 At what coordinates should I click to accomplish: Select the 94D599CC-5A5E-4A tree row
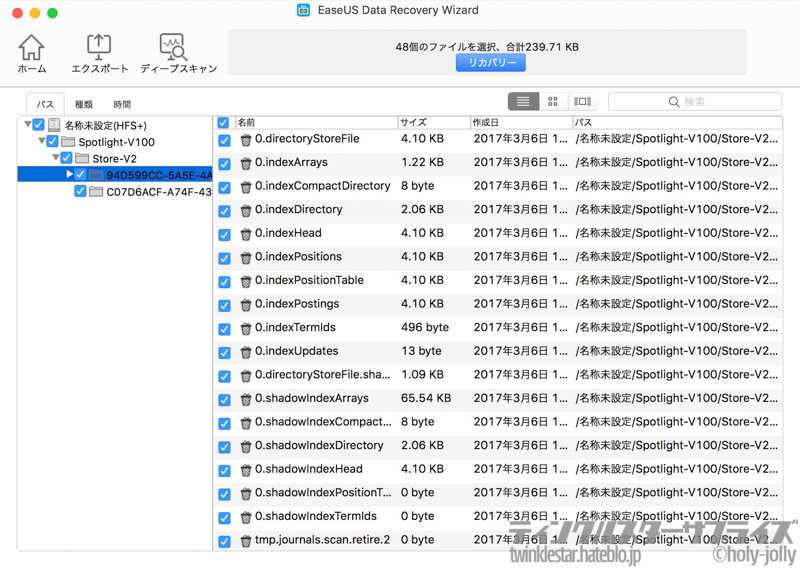pyautogui.click(x=115, y=175)
